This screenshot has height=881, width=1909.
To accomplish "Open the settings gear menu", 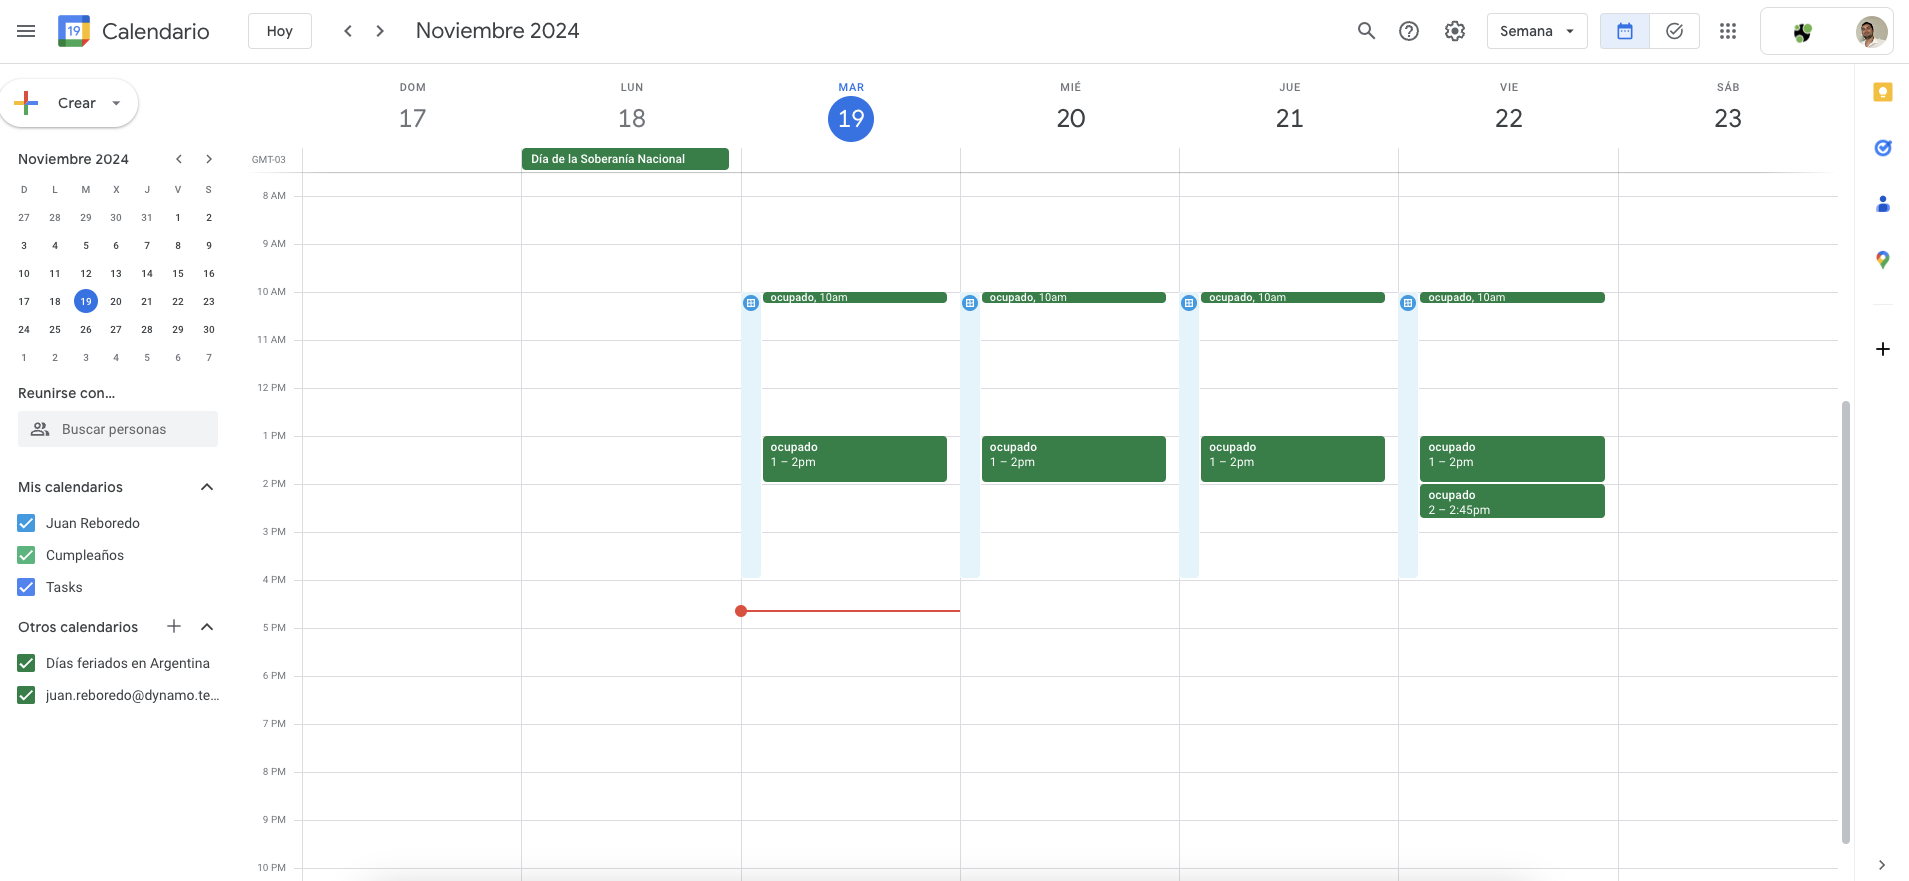I will coord(1455,31).
